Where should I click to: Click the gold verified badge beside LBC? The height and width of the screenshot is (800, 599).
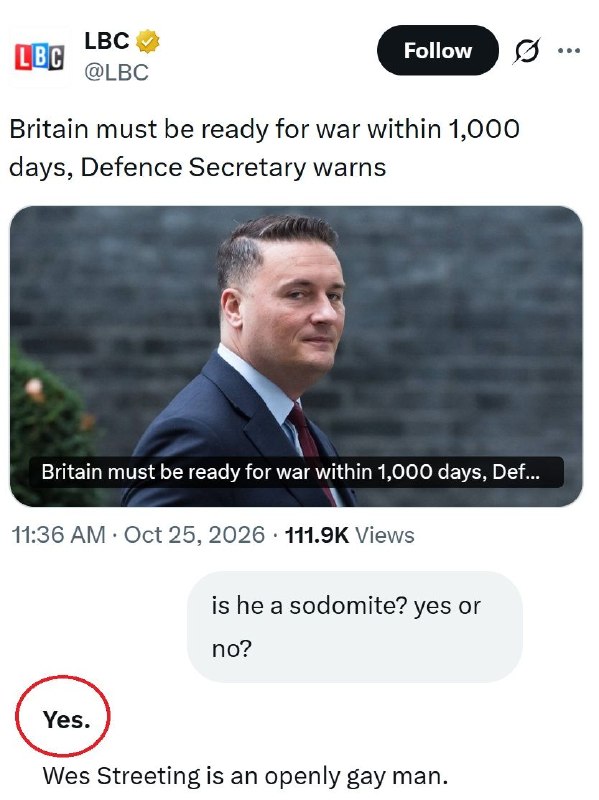pyautogui.click(x=147, y=41)
